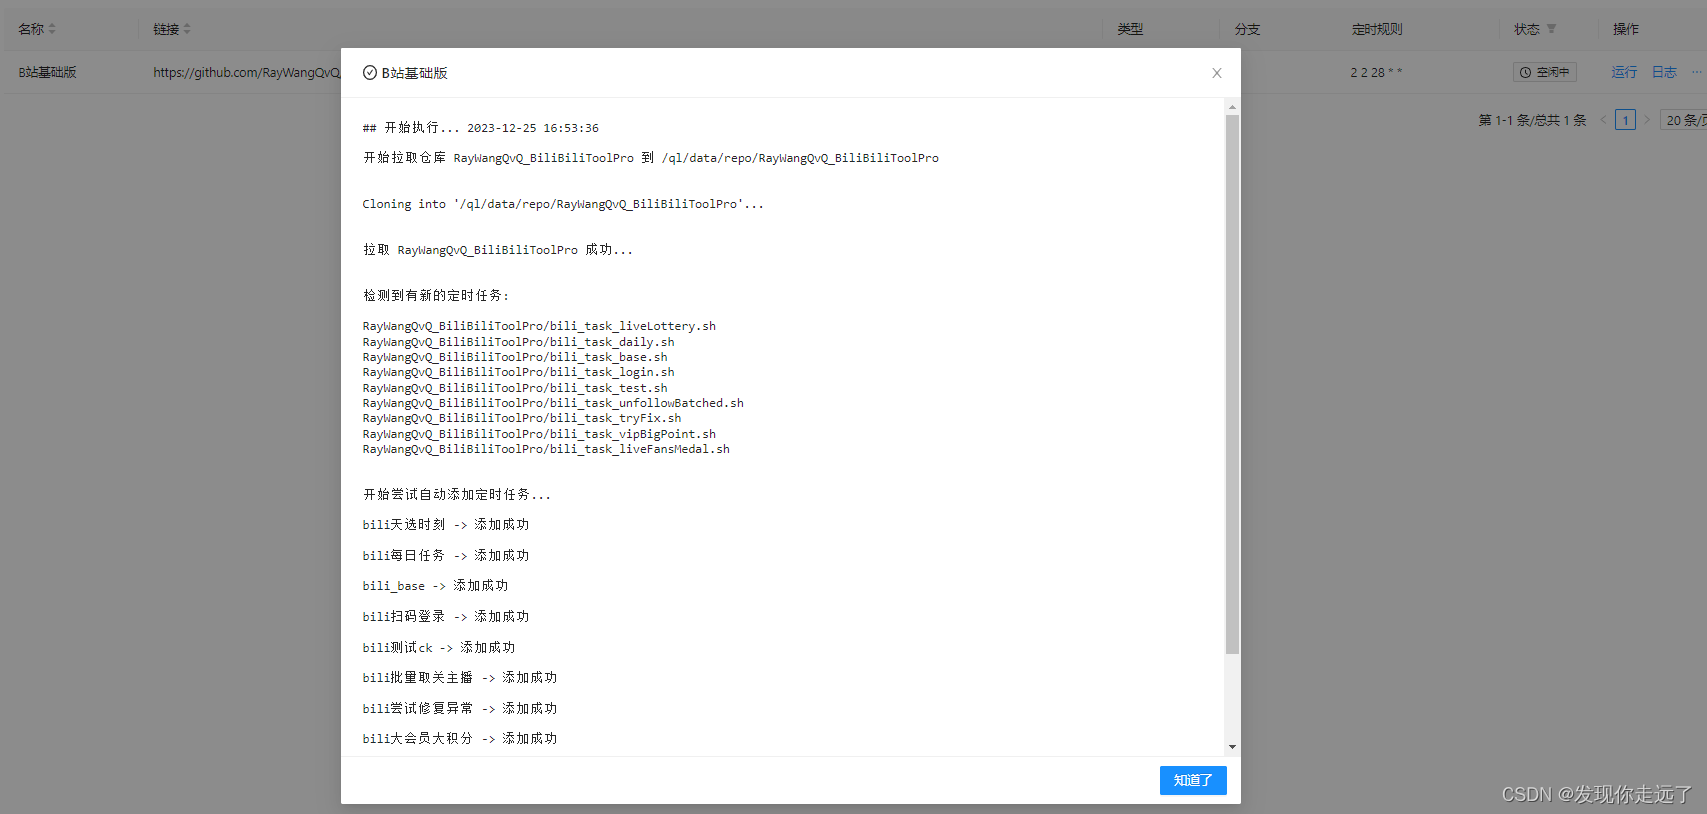Click log line bili_task_unfollowBatched.sh
The width and height of the screenshot is (1707, 814).
[x=553, y=403]
